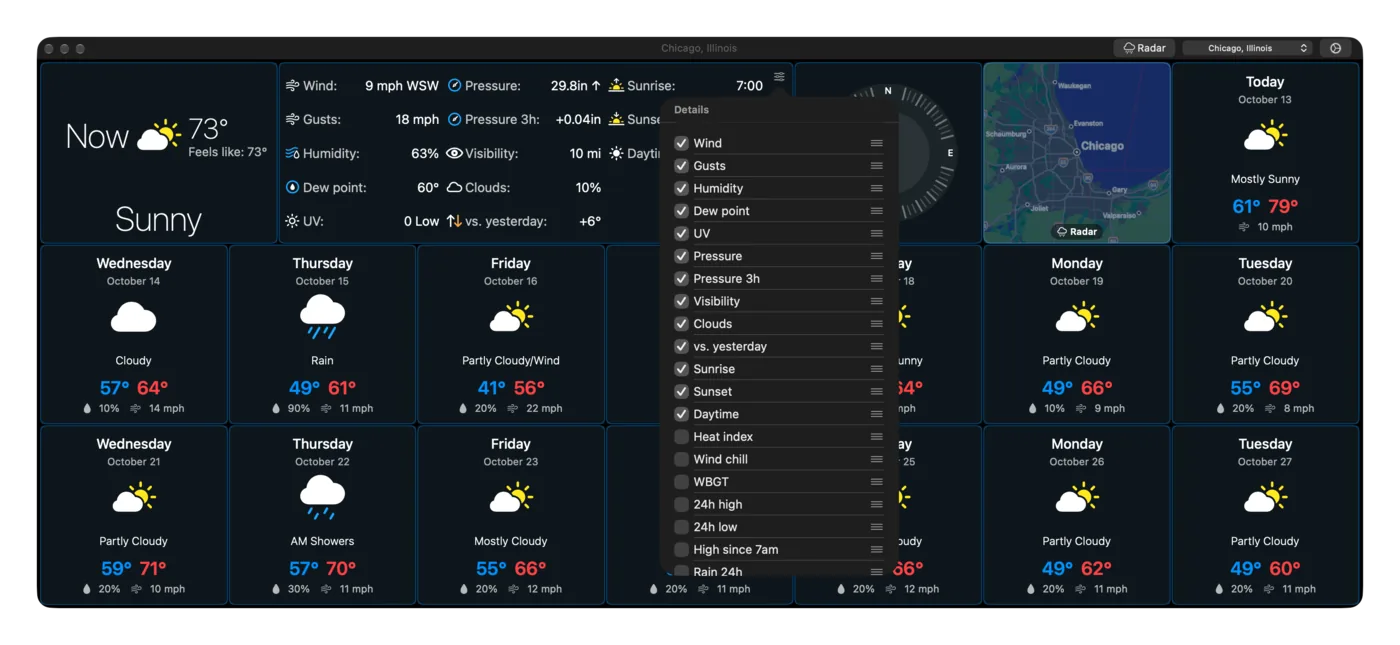
Task: Uncheck the Dew point checkbox
Action: pyautogui.click(x=681, y=211)
